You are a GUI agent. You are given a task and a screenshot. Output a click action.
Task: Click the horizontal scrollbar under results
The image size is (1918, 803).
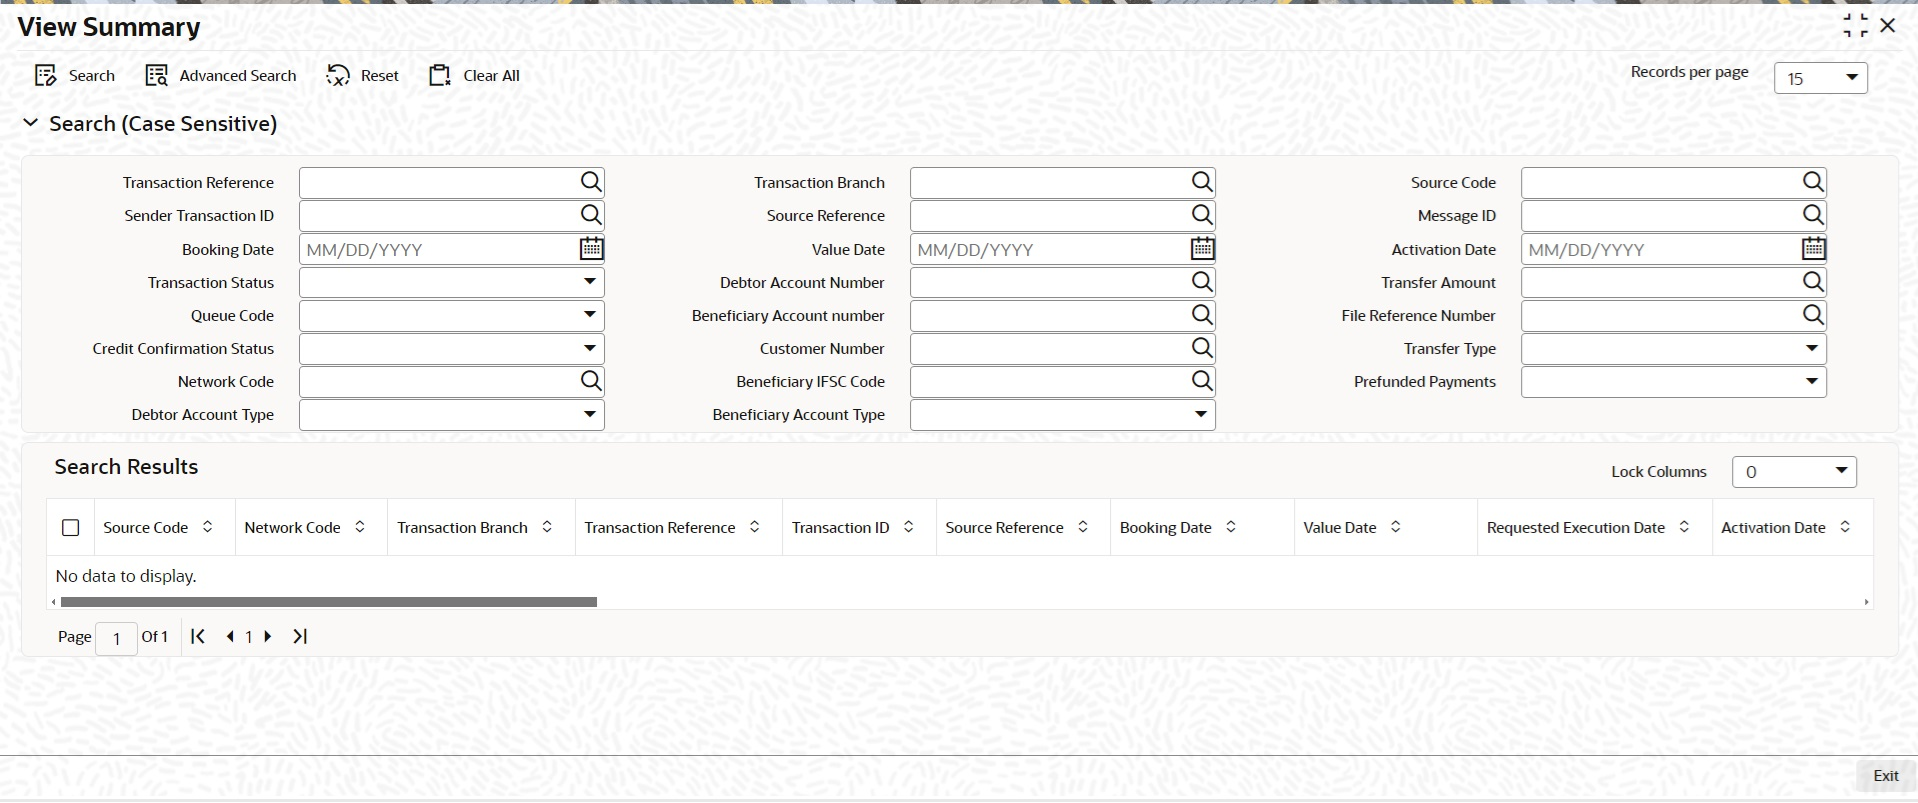pos(328,602)
